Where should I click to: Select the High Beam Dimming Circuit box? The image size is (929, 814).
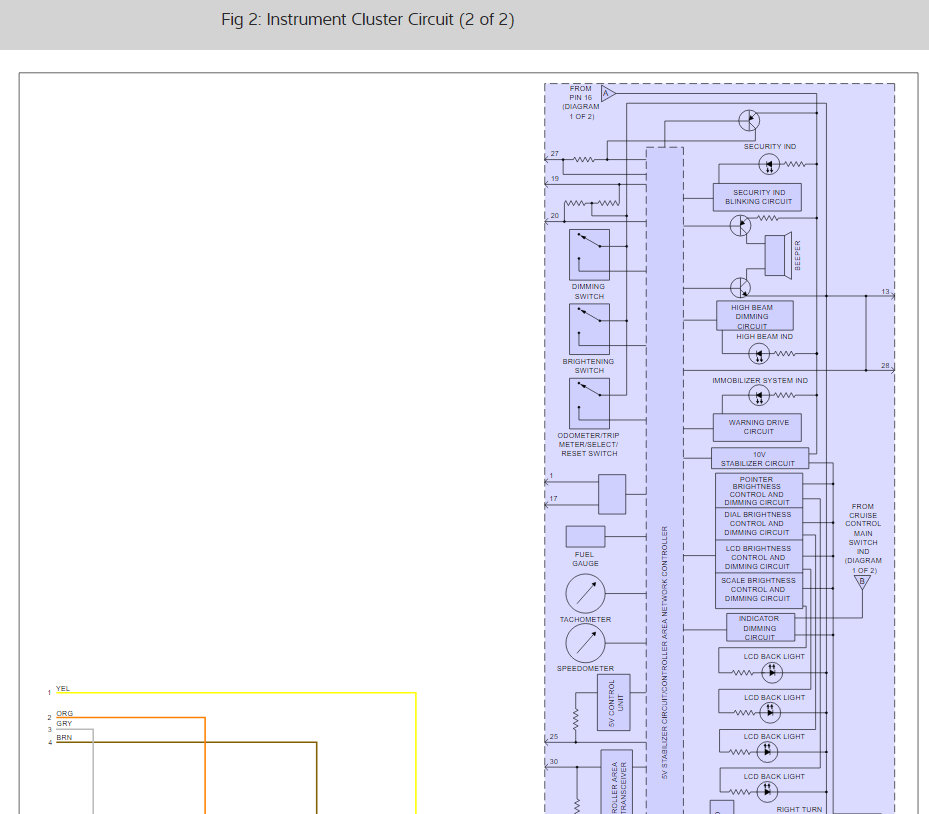click(755, 316)
